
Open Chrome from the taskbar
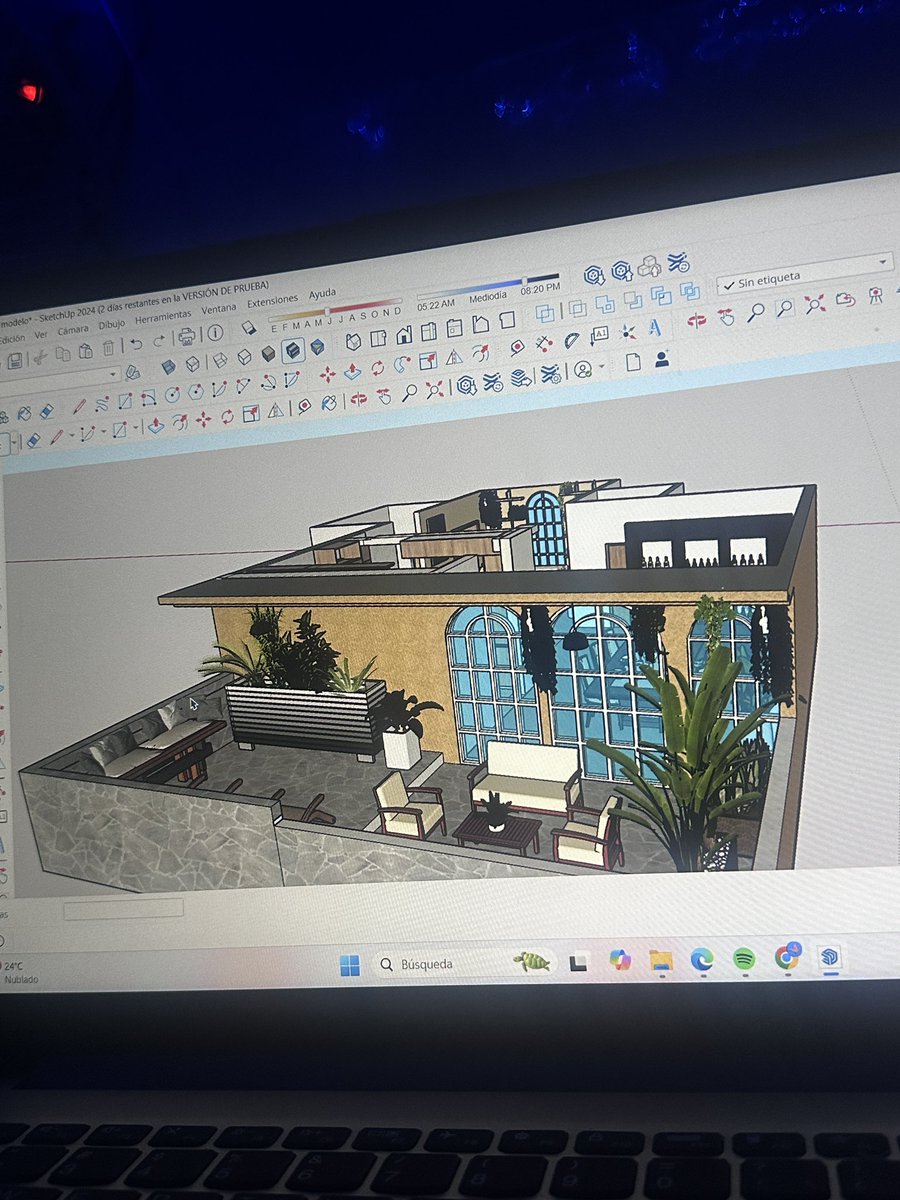coord(787,956)
